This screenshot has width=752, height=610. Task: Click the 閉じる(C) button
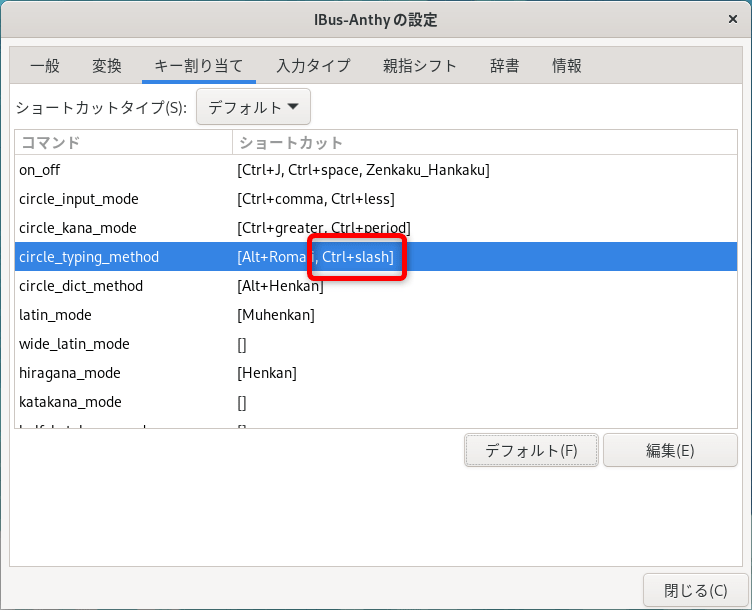[695, 590]
